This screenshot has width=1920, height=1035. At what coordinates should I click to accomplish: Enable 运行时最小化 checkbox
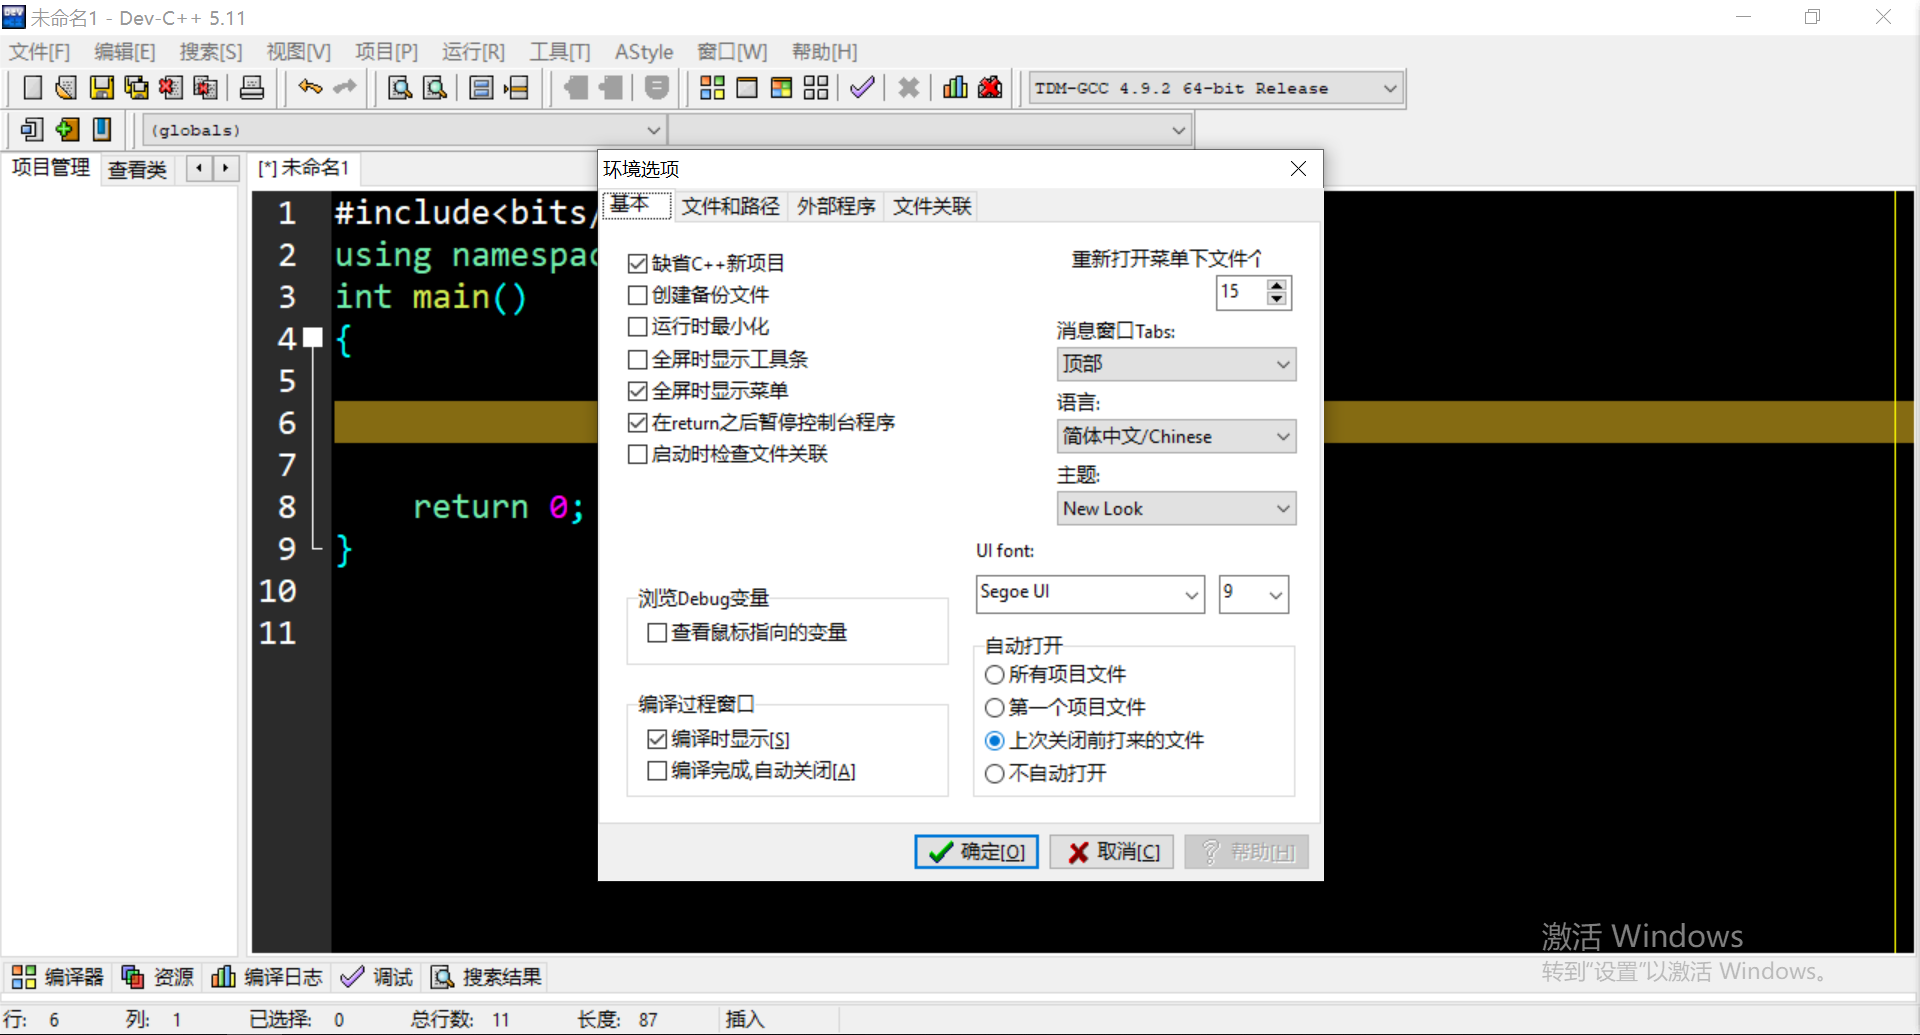coord(637,327)
